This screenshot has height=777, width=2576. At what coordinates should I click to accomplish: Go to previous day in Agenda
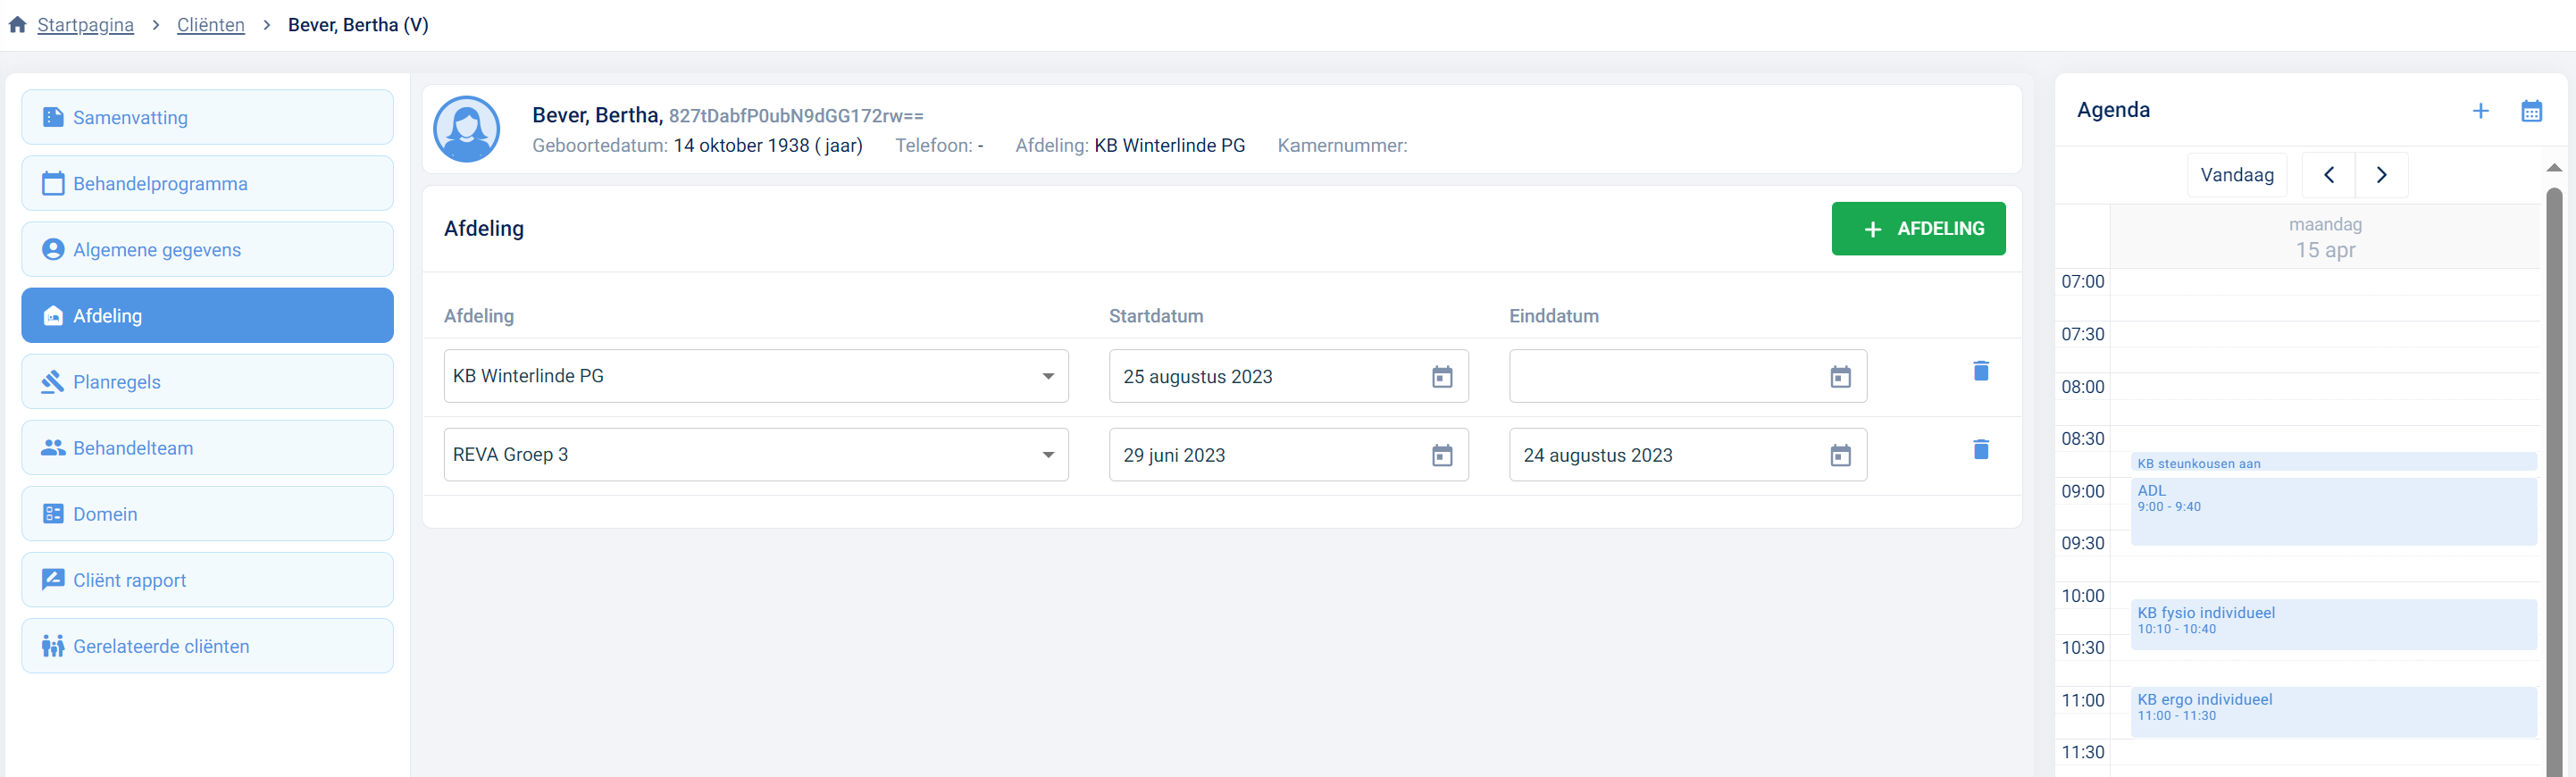(x=2328, y=175)
